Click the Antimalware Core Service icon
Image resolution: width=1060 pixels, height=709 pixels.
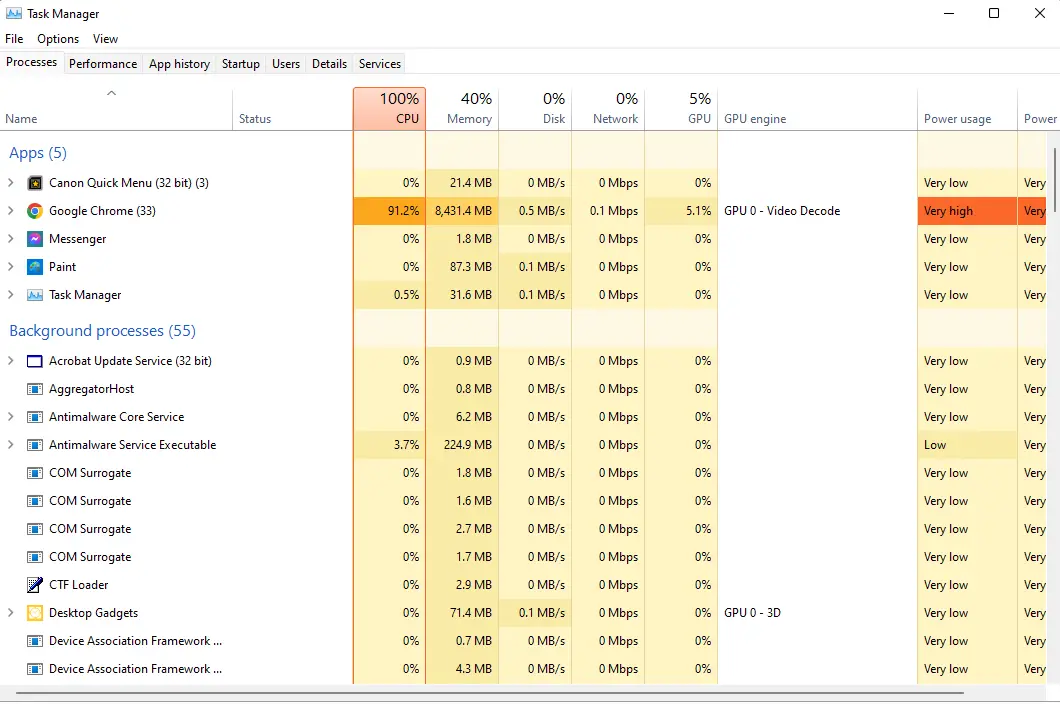(34, 417)
